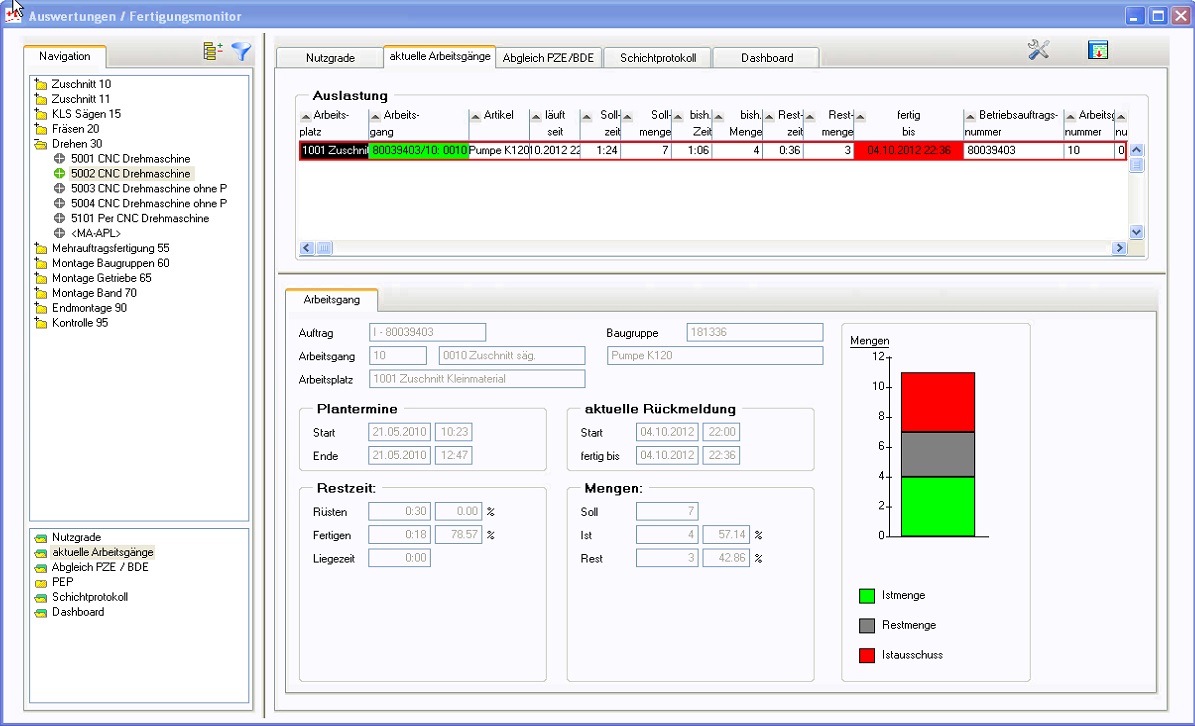Sort by the Artikel column header
This screenshot has width=1195, height=726.
498,123
